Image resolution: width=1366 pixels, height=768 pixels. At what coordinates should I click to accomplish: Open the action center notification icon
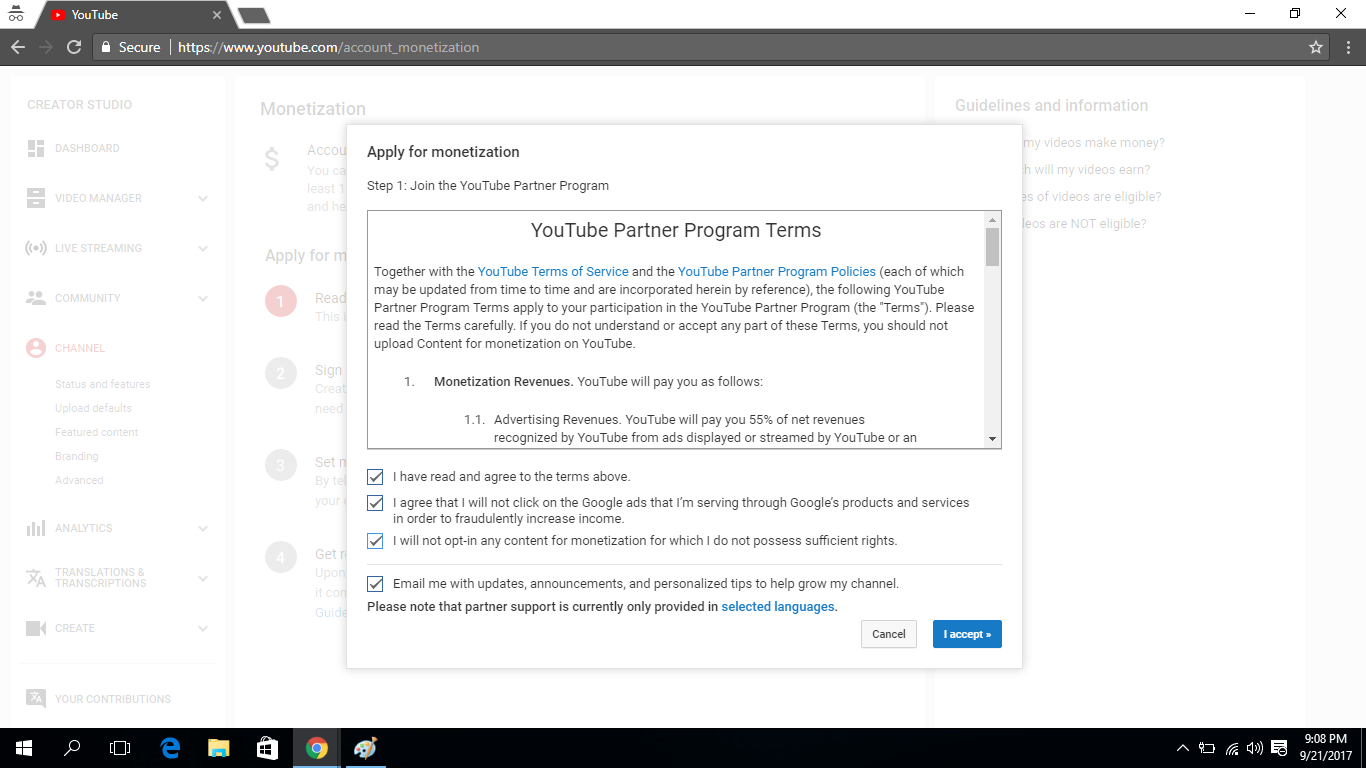1281,748
